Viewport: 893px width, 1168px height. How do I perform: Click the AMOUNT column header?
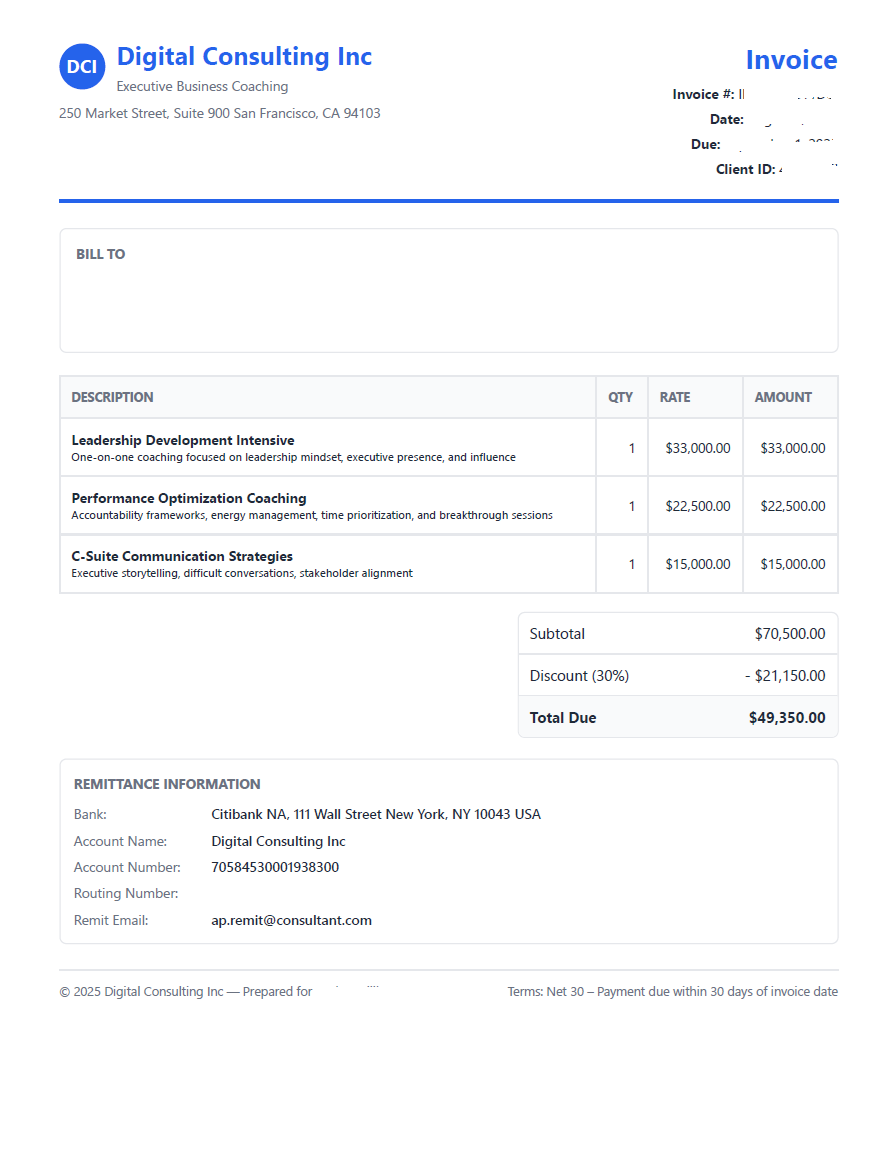pyautogui.click(x=783, y=397)
